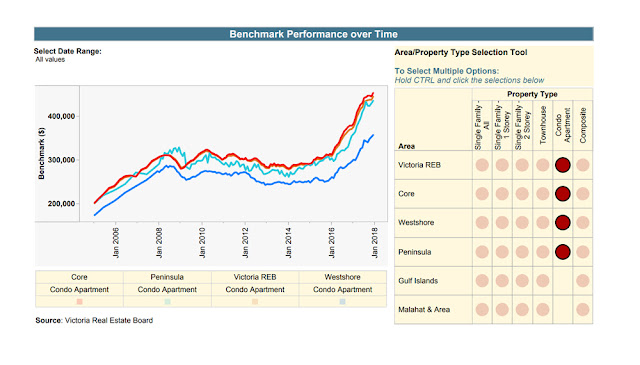This screenshot has width=640, height=365.
Task: Click 'Malahat & Area' row label
Action: [424, 309]
